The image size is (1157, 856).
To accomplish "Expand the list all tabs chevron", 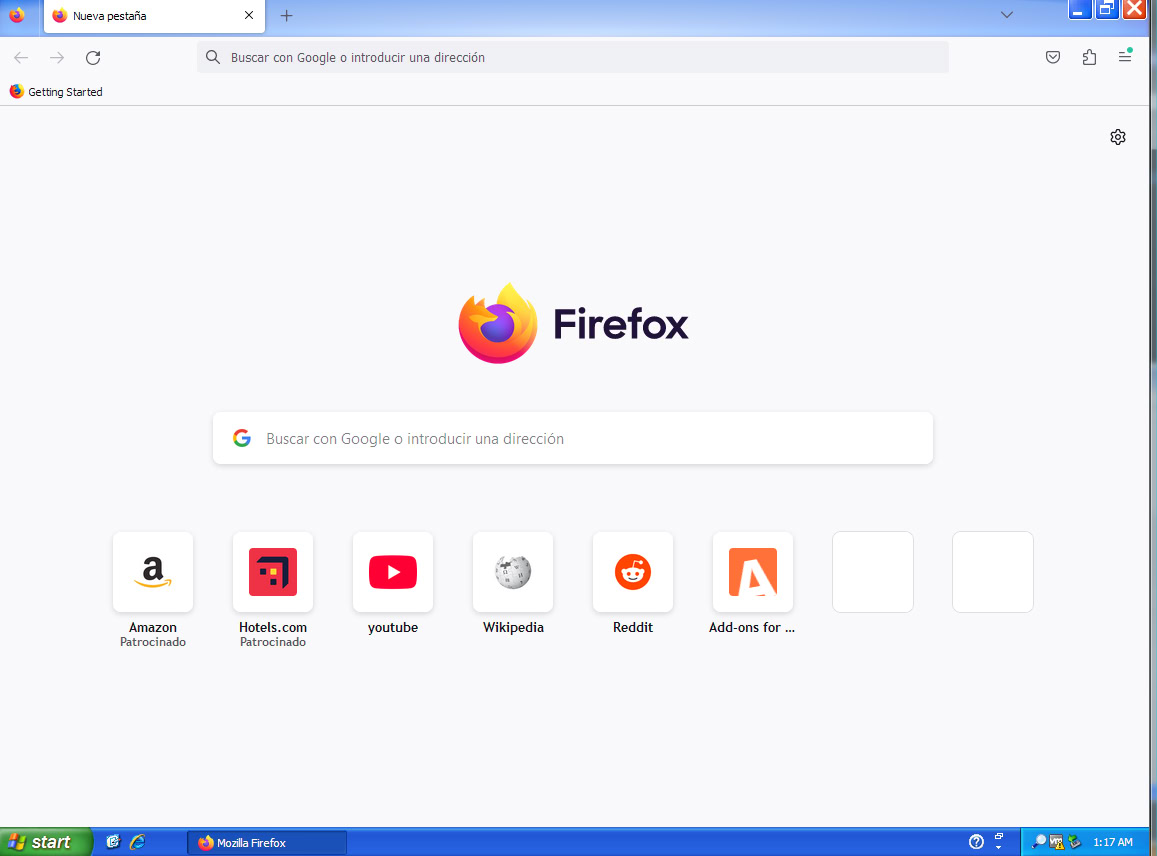I will tap(1006, 15).
